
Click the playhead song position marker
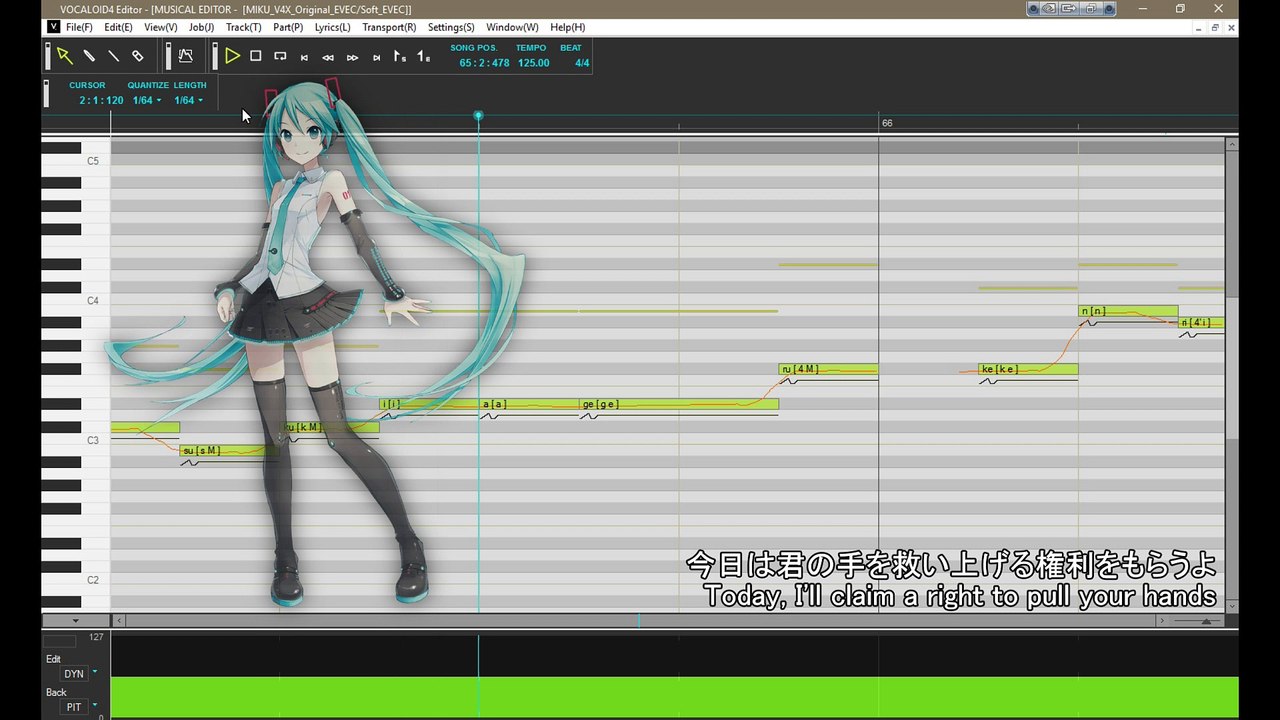pos(478,116)
